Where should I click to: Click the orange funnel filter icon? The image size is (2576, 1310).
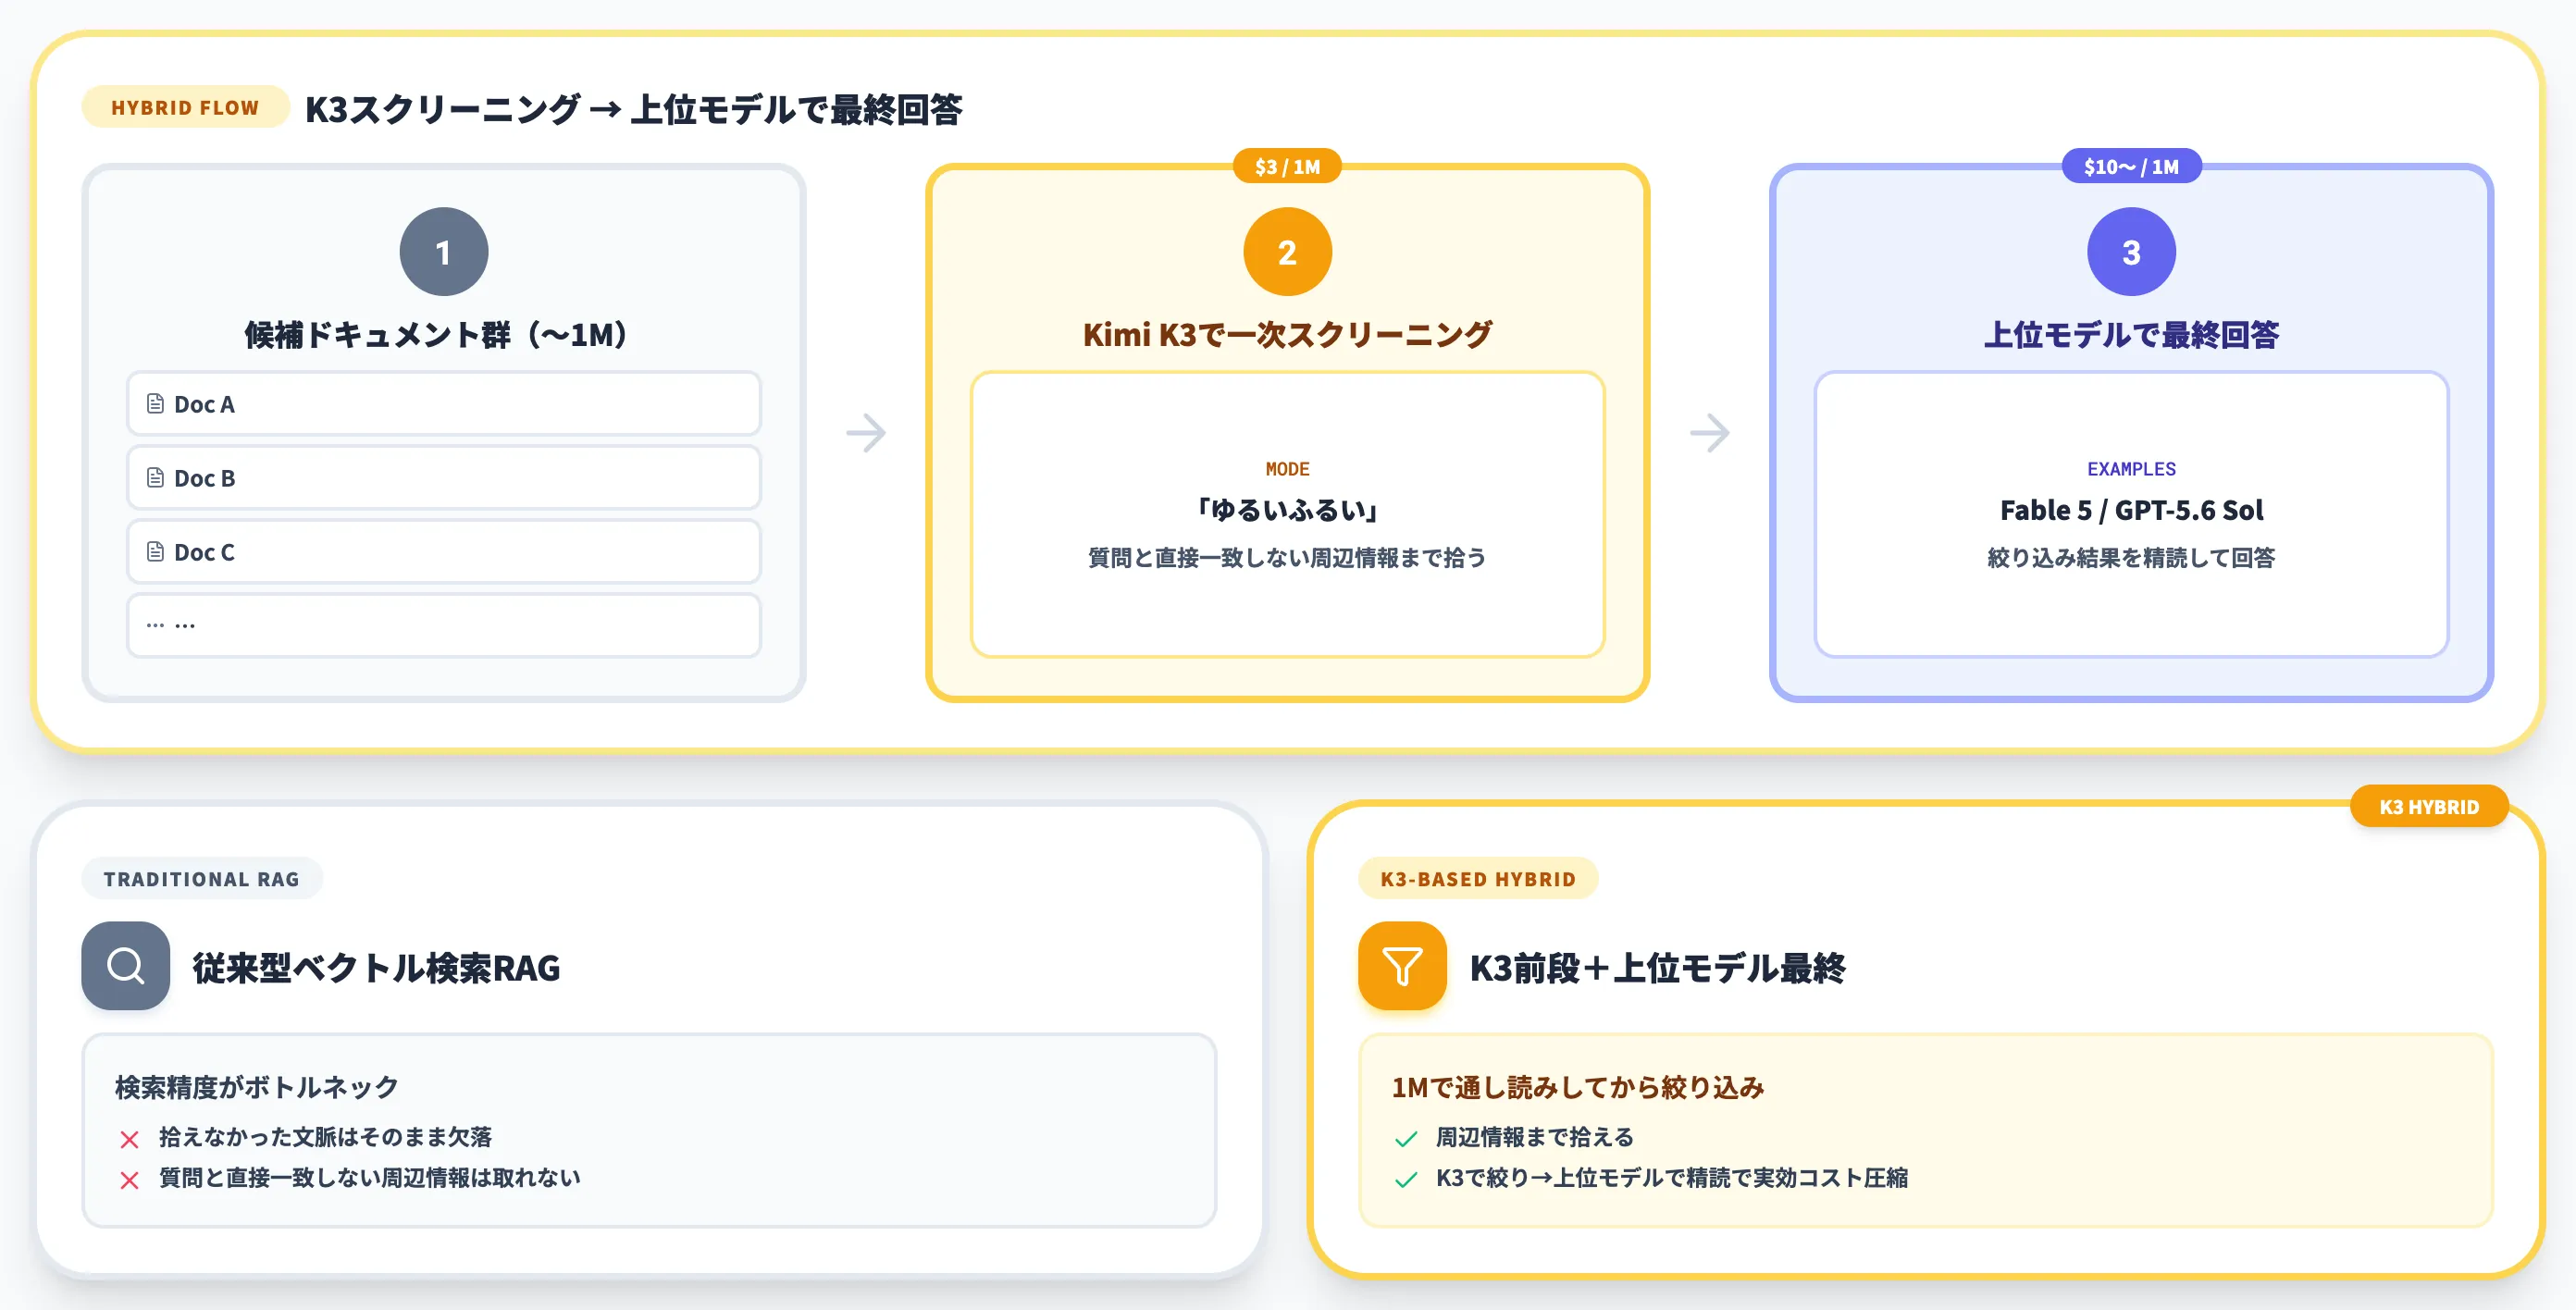pos(1401,965)
